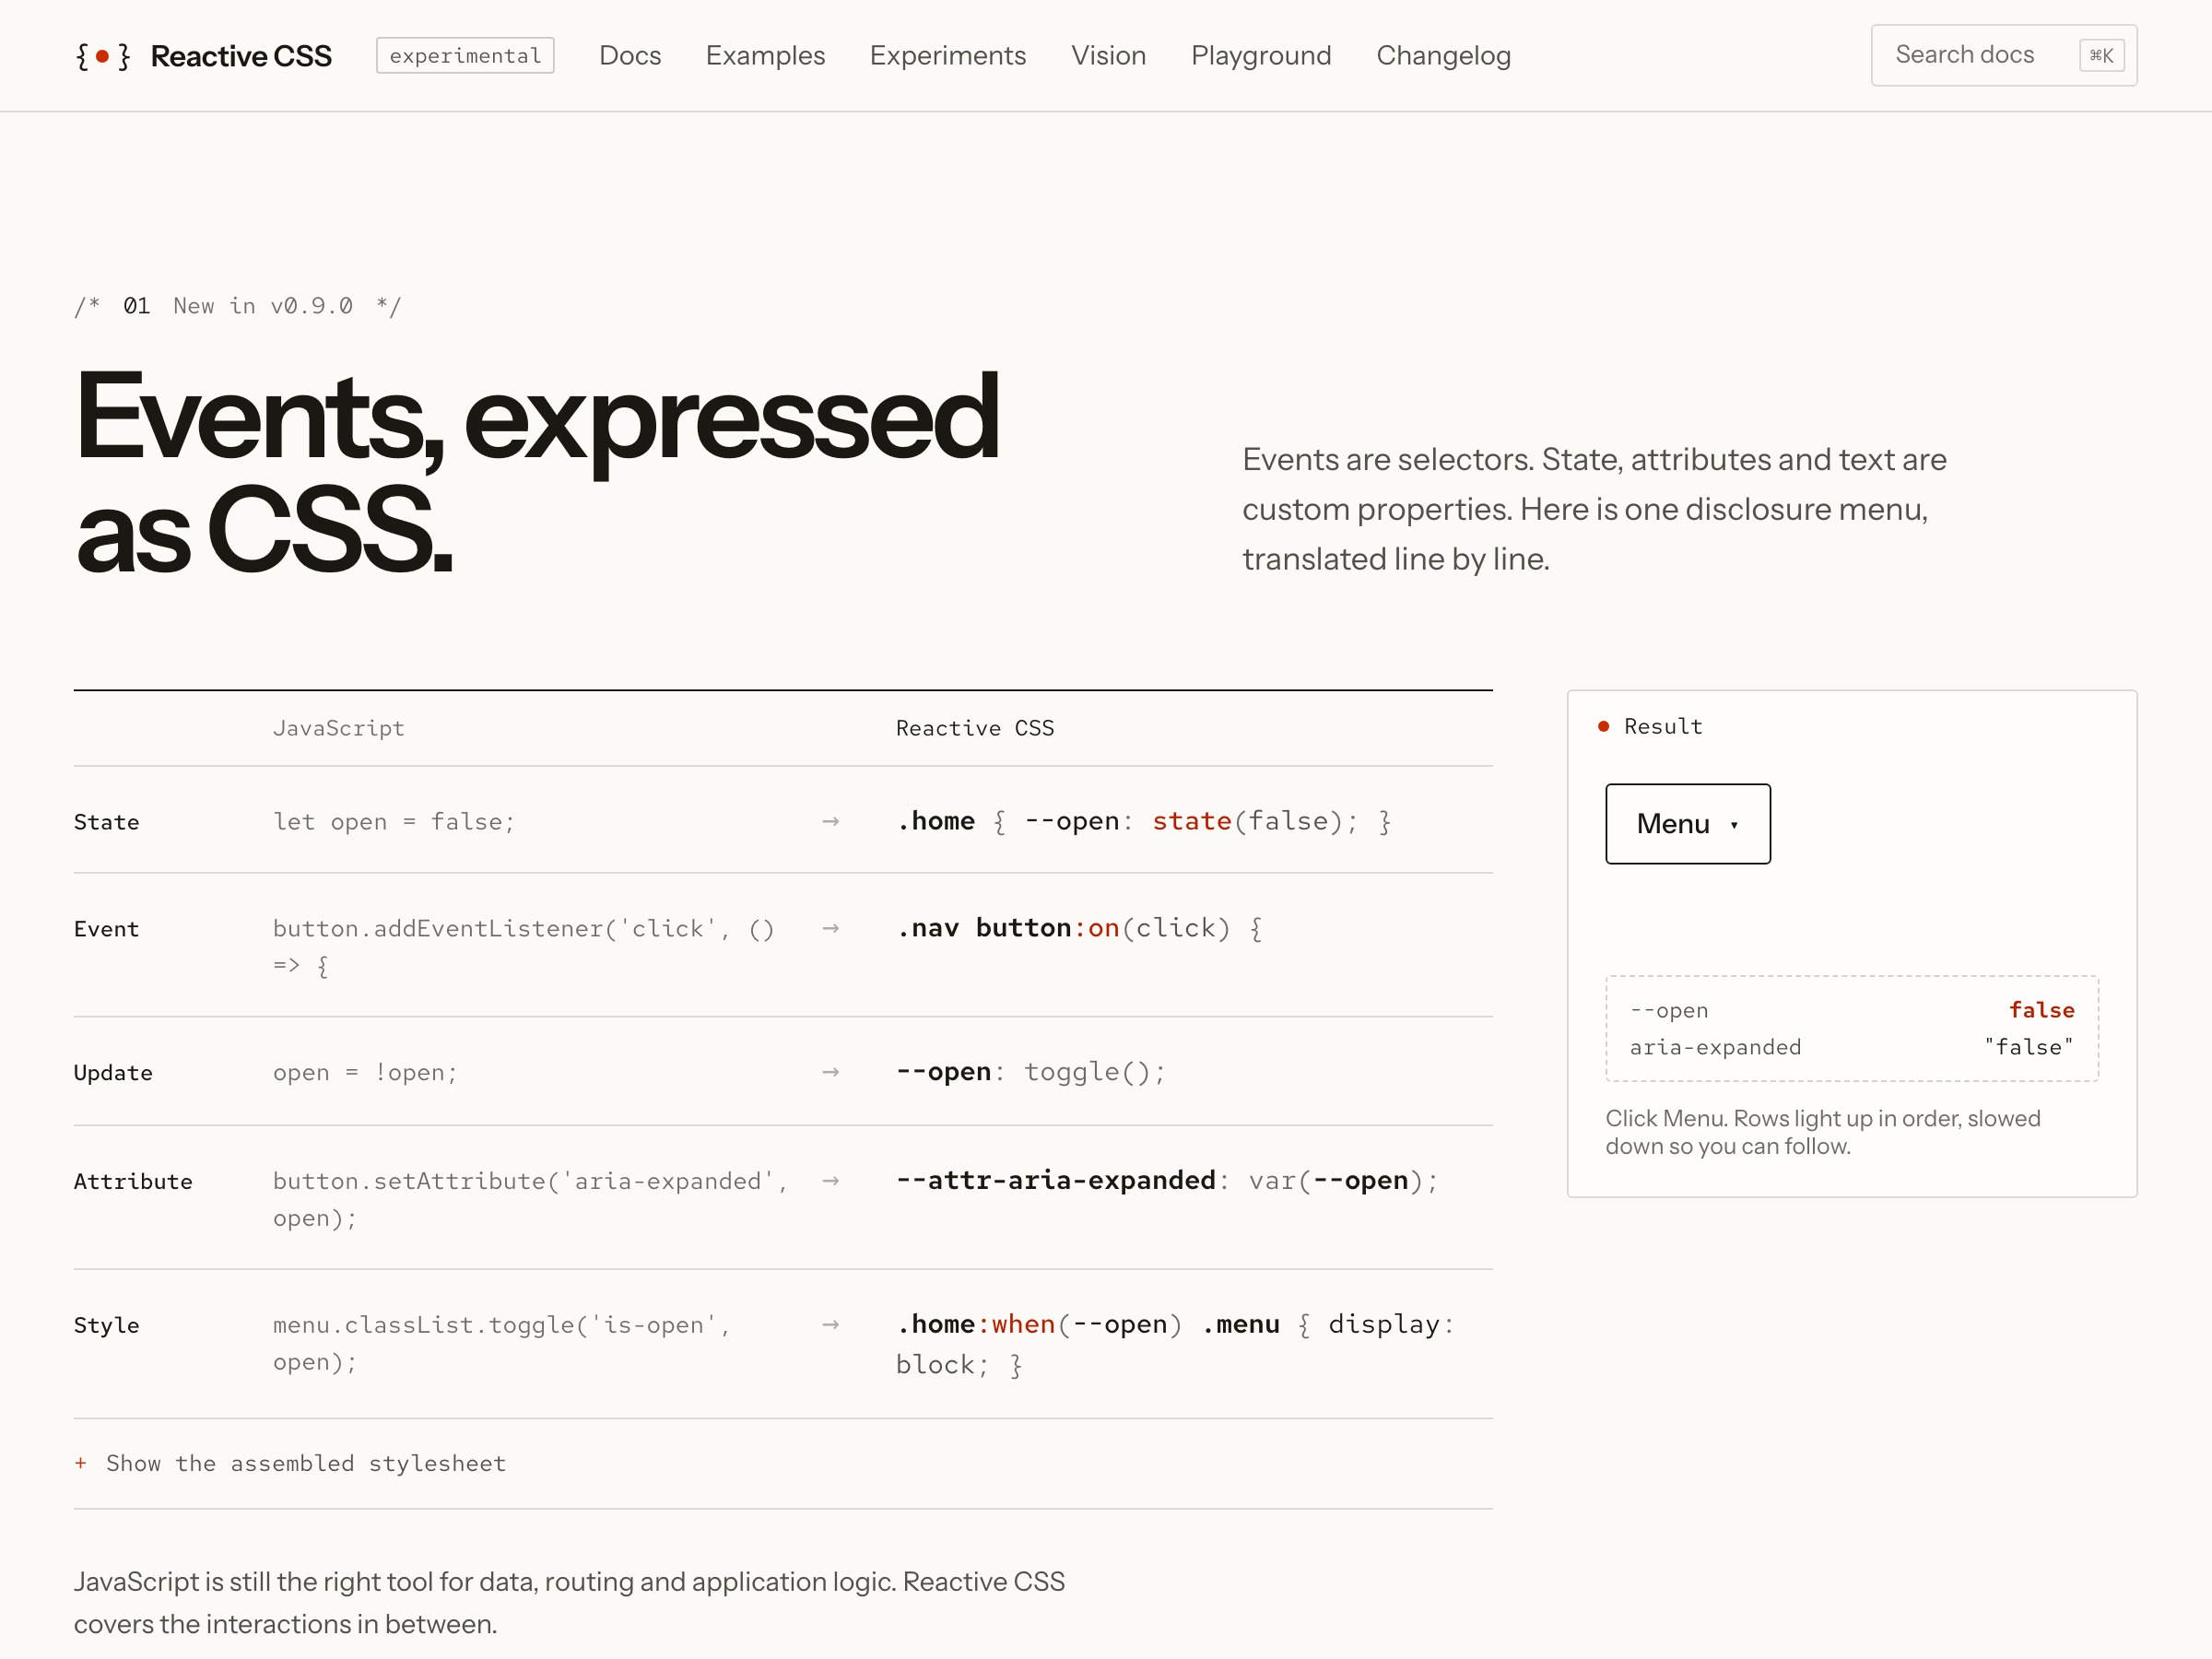Click the experimental badge

(465, 56)
